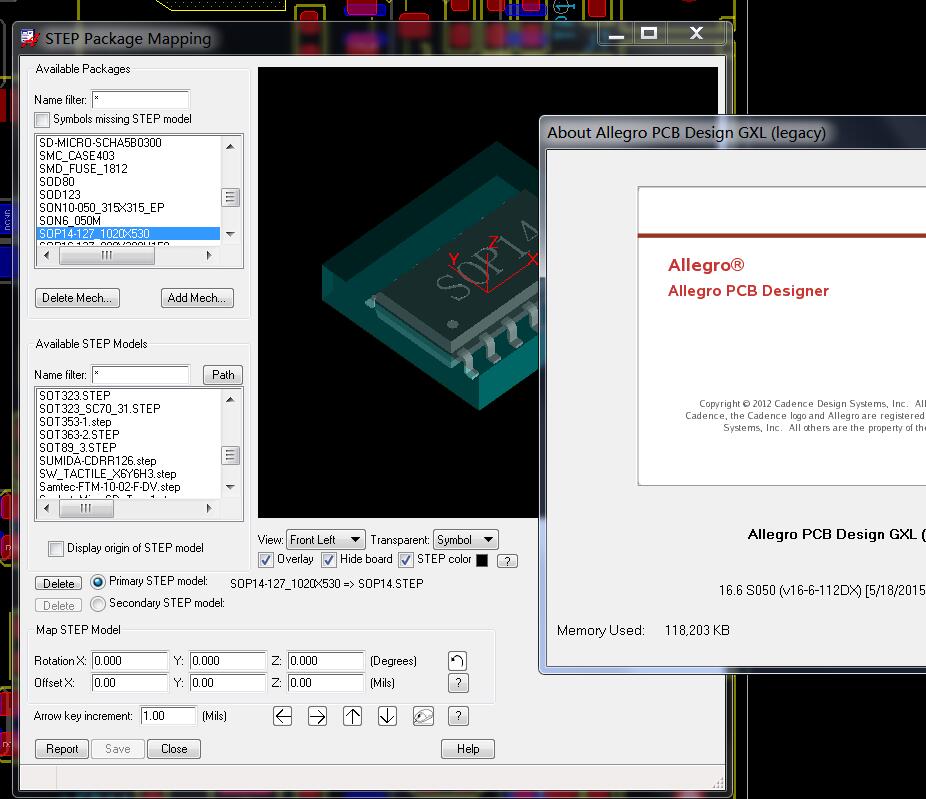This screenshot has height=799, width=926.
Task: Select the Primary STEP model radio button
Action: click(x=97, y=582)
